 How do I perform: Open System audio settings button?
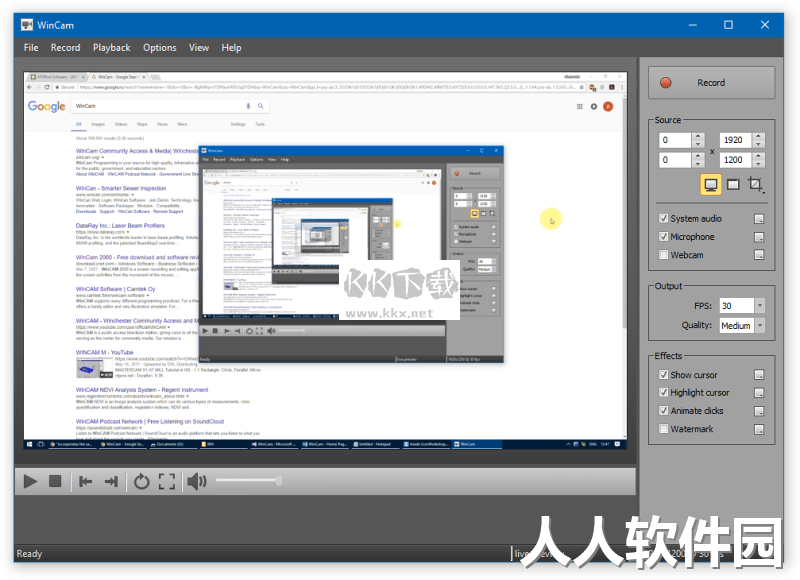point(759,219)
